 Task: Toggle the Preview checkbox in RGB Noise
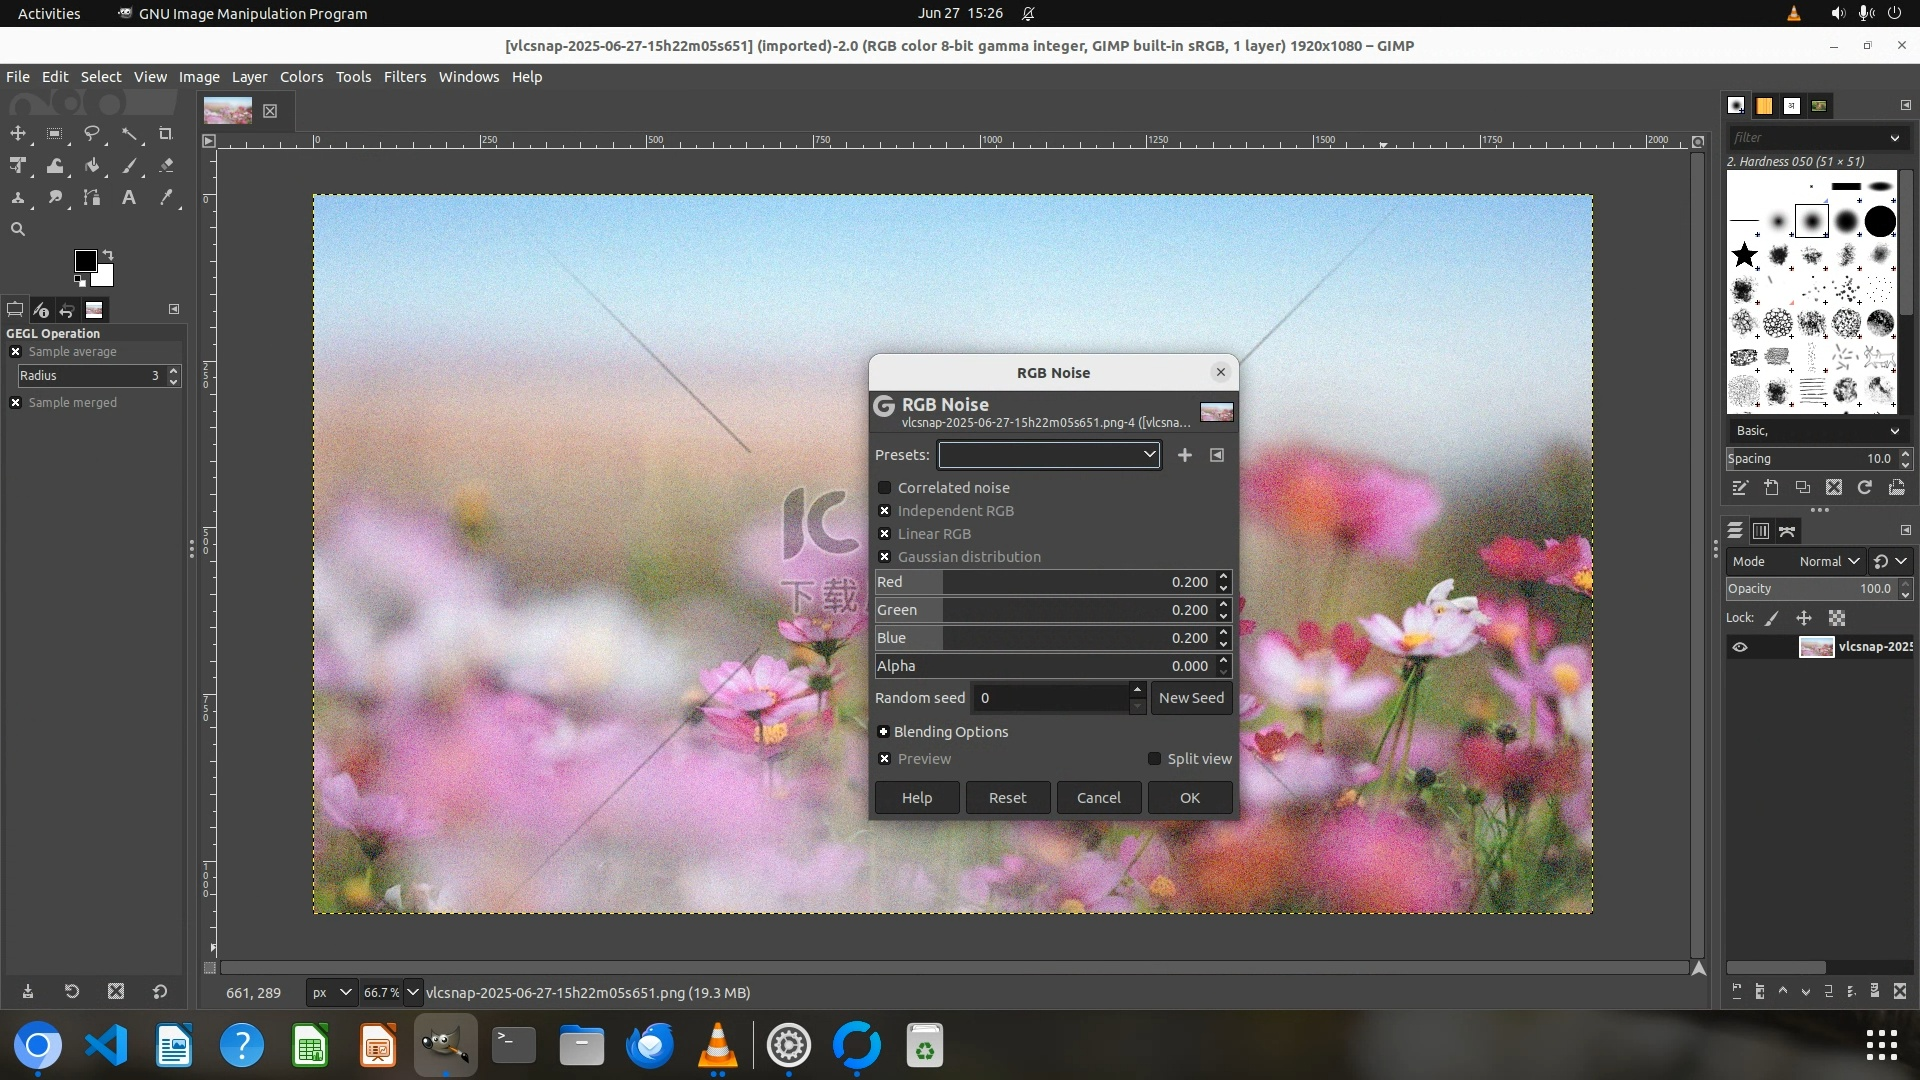(x=885, y=759)
